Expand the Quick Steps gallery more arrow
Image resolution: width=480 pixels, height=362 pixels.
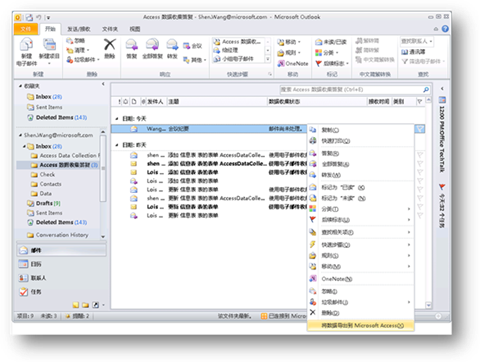267,59
